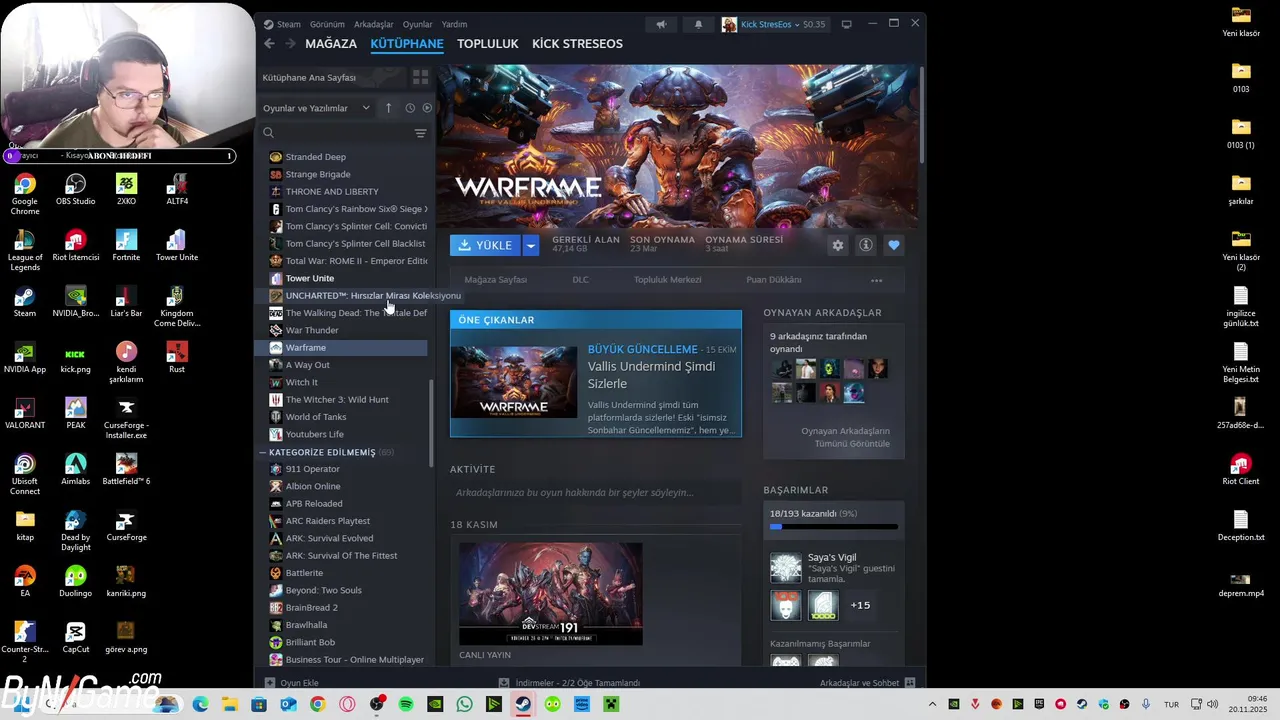Click the OBS Studio desktop icon

(75, 189)
